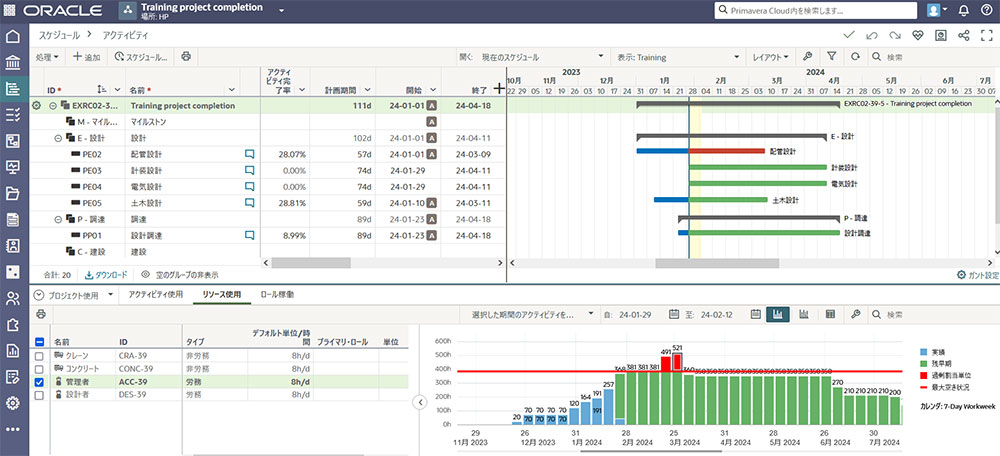Open the folder icon in left sidebar
1000x456 pixels.
point(13,193)
